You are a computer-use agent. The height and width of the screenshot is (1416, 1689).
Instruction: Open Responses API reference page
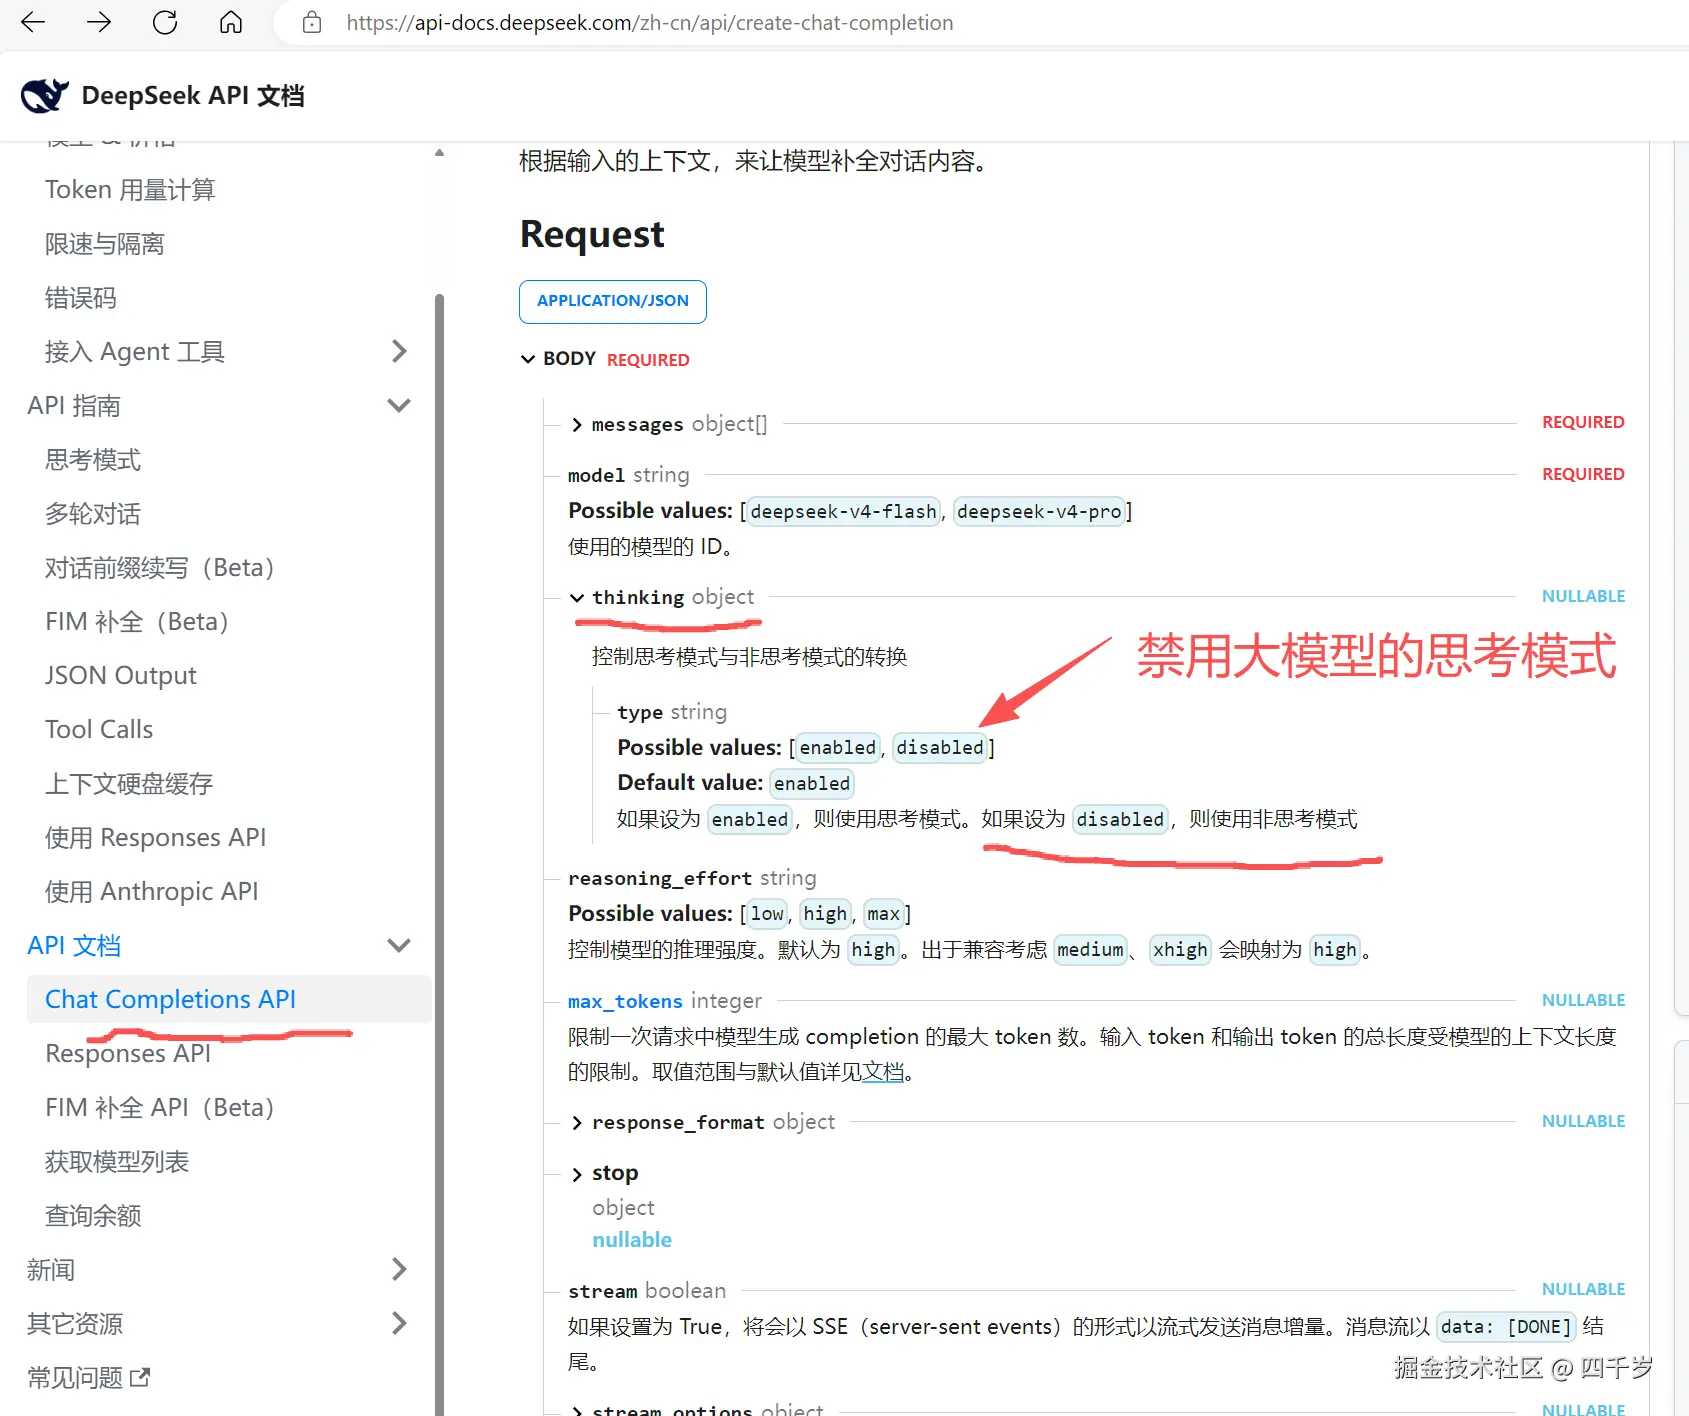[x=128, y=1053]
